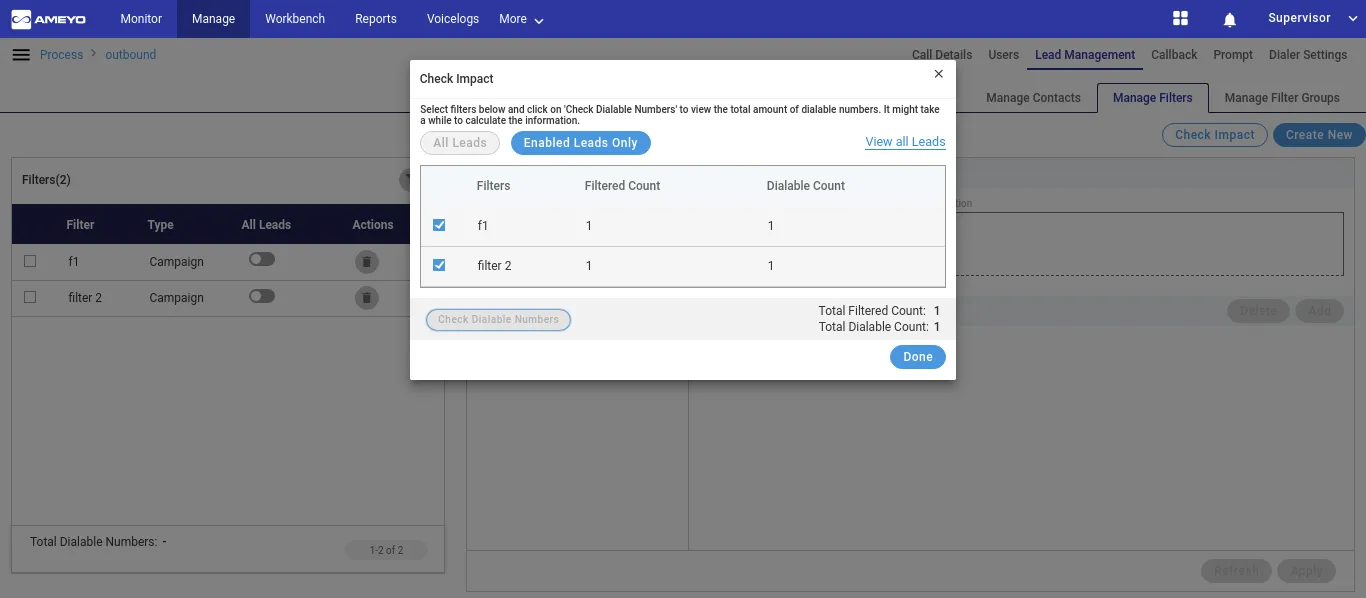The width and height of the screenshot is (1366, 598).
Task: Delete filter 2 with the trash icon
Action: 367,297
